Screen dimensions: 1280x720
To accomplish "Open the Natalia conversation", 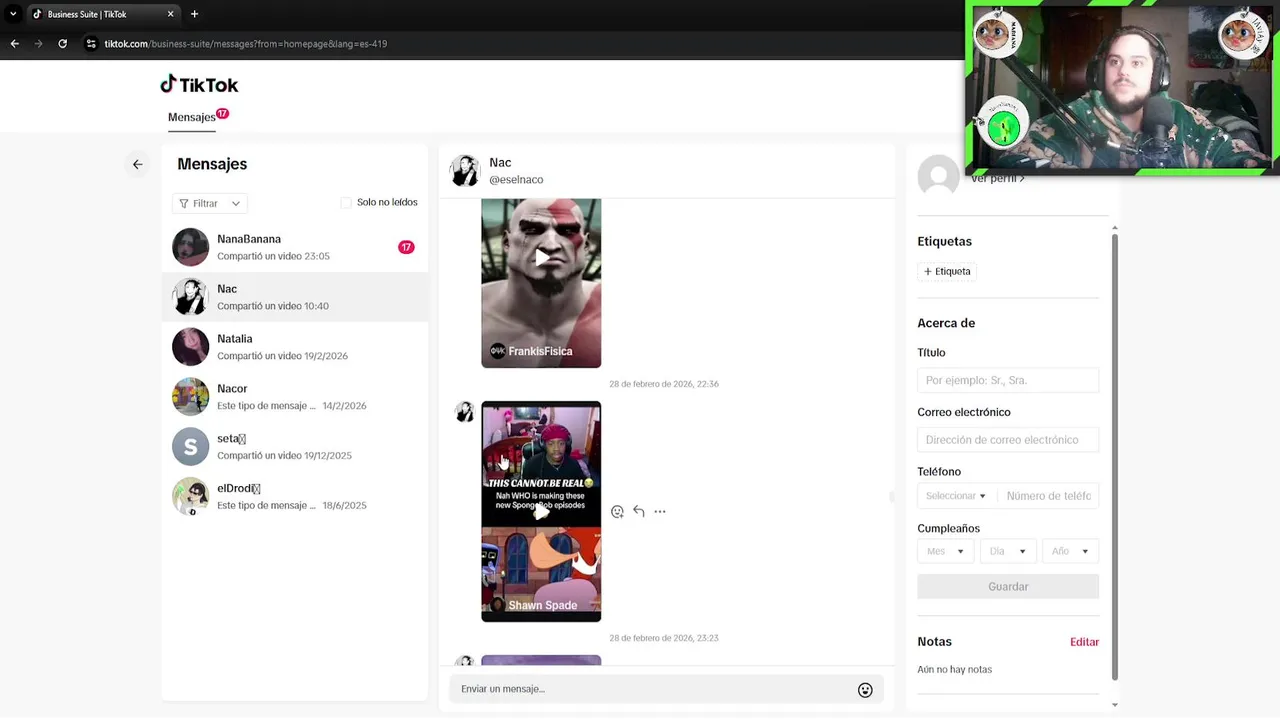I will [x=295, y=347].
